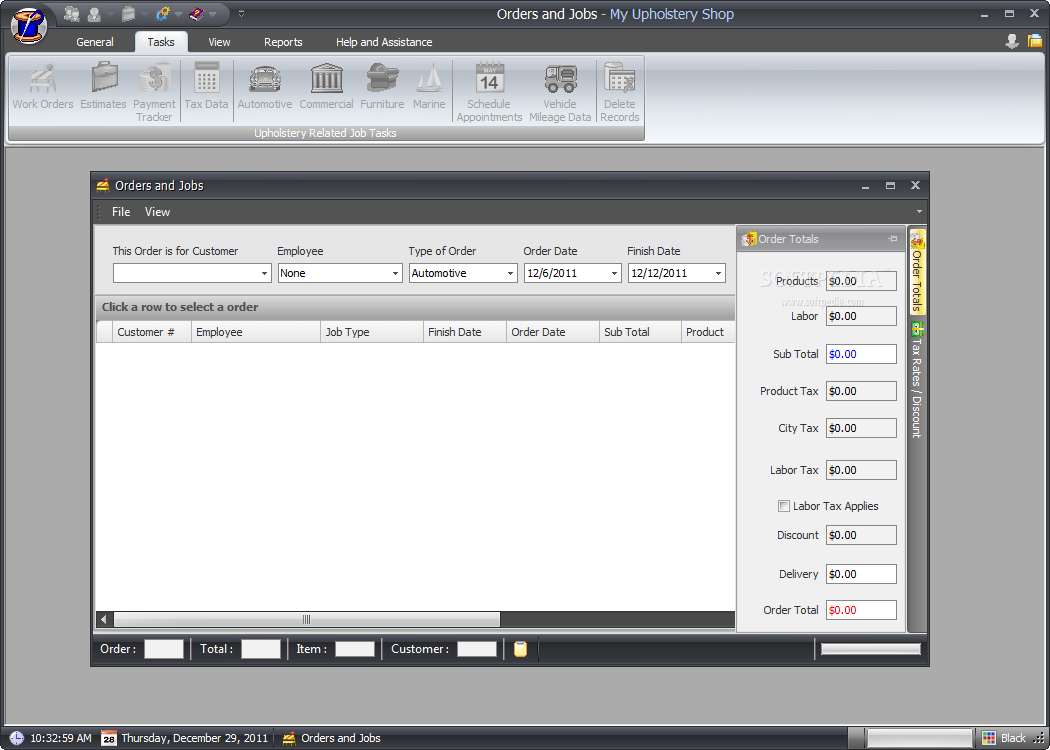
Task: Sort by Order Date column header
Action: pos(552,332)
